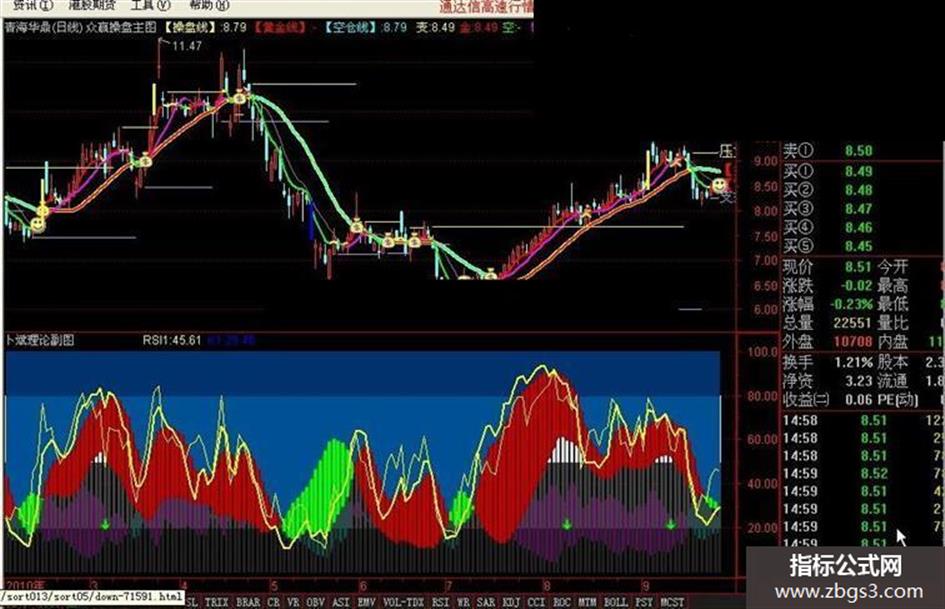Click the 2010年 label on the timeline
The height and width of the screenshot is (609, 945).
pyautogui.click(x=24, y=585)
